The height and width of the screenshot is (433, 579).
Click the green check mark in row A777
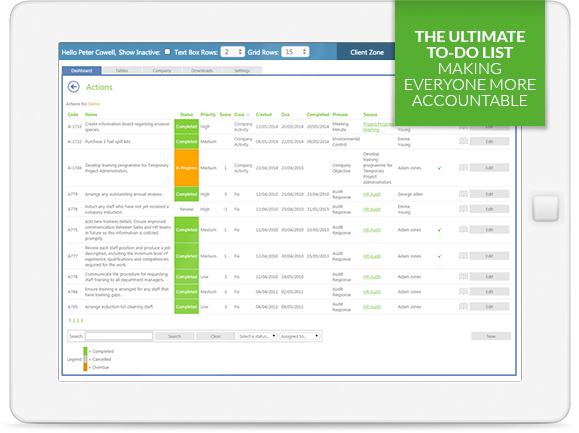coord(440,256)
